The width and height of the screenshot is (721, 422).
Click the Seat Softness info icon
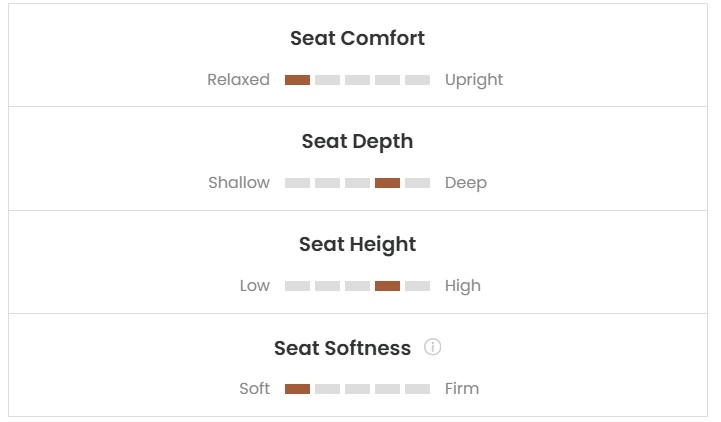coord(432,347)
